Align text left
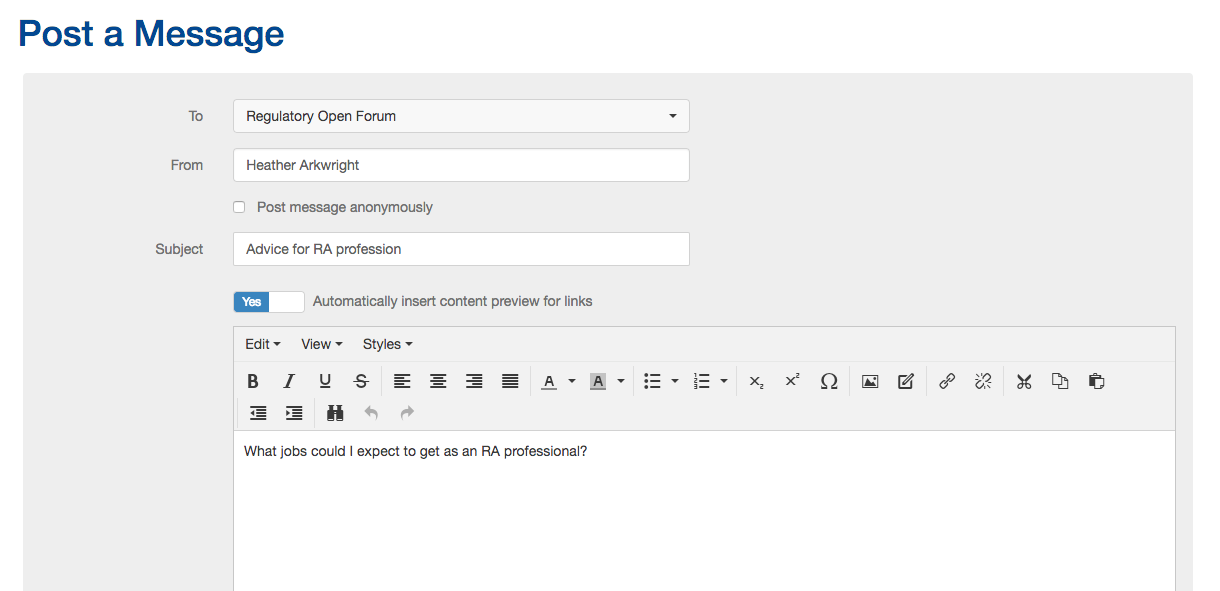 [x=402, y=381]
